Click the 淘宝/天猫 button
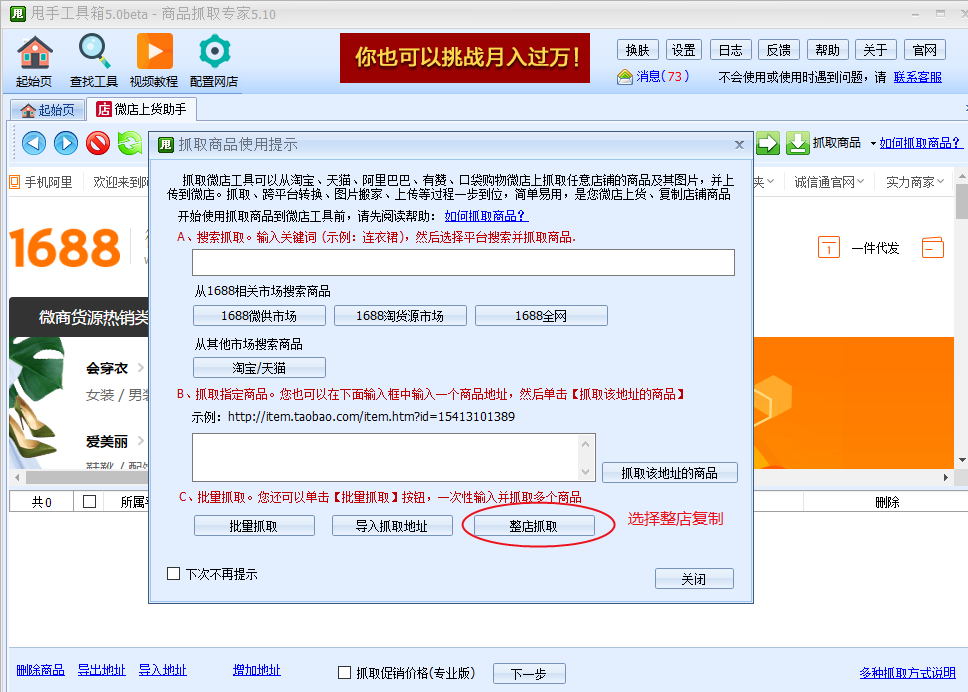 [x=259, y=368]
